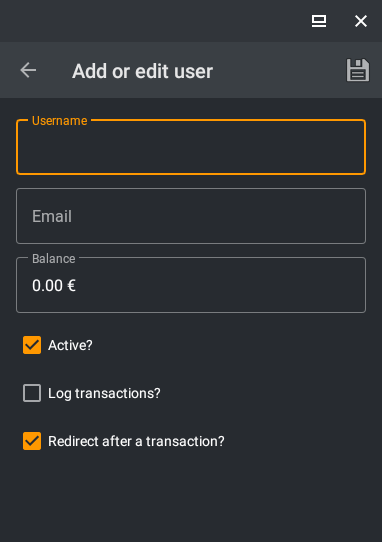Enable the Log transactions? checkbox
The height and width of the screenshot is (542, 382).
click(32, 393)
